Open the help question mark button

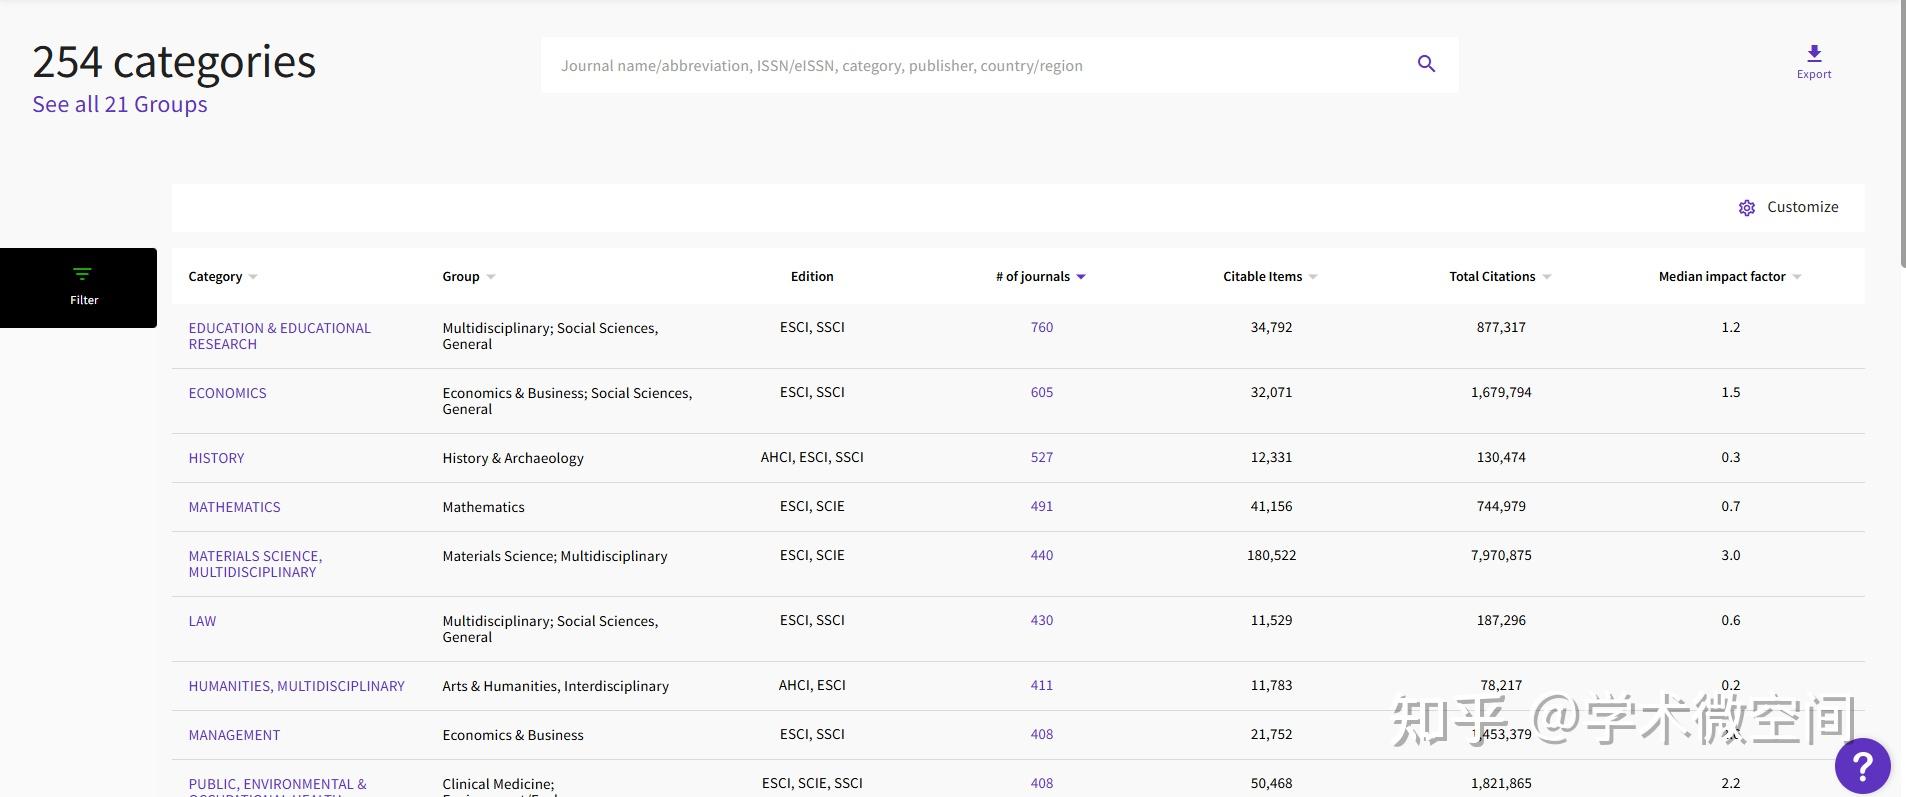[x=1861, y=766]
